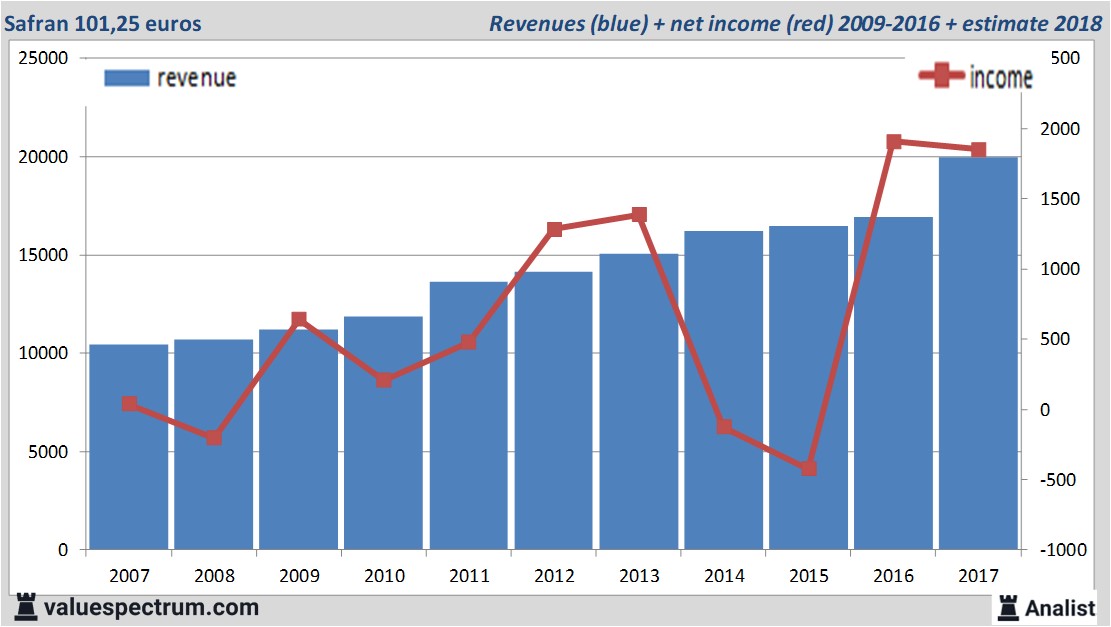Viewport: 1111px width, 627px height.
Task: Pick the 2014 red income data point
Action: tap(724, 427)
